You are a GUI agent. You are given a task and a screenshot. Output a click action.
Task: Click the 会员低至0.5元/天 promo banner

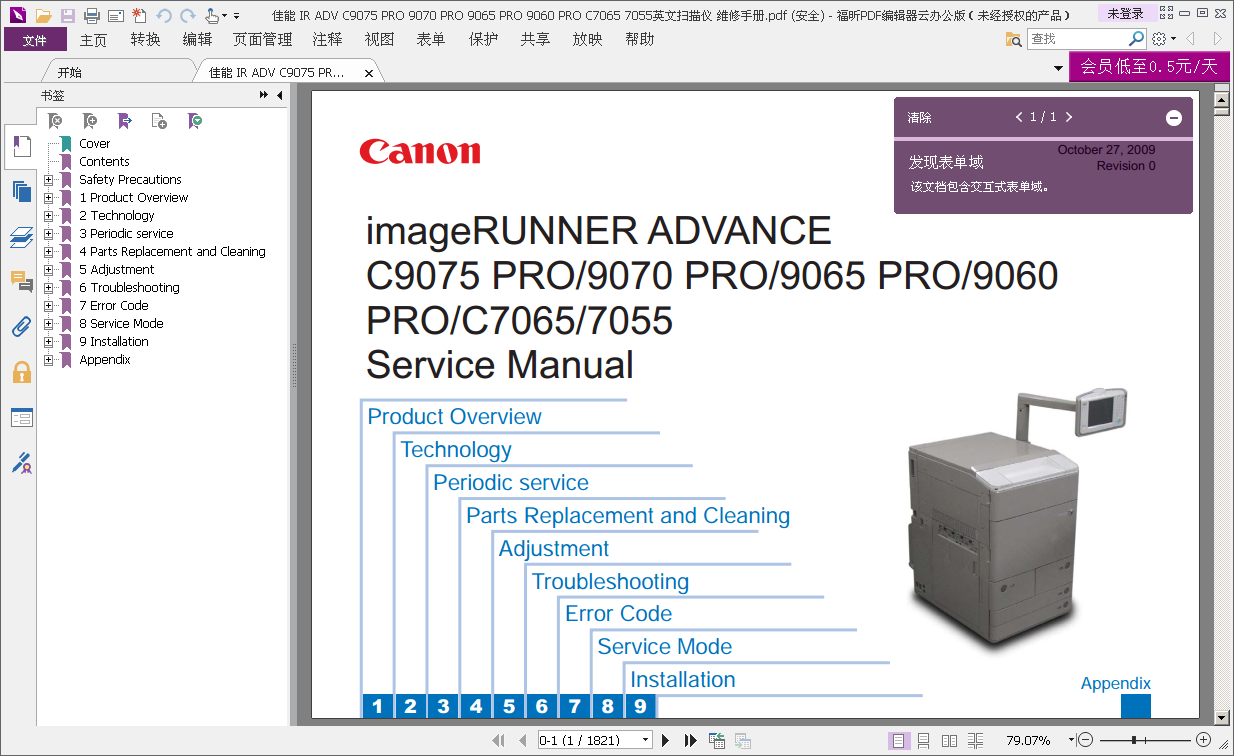tap(1148, 67)
